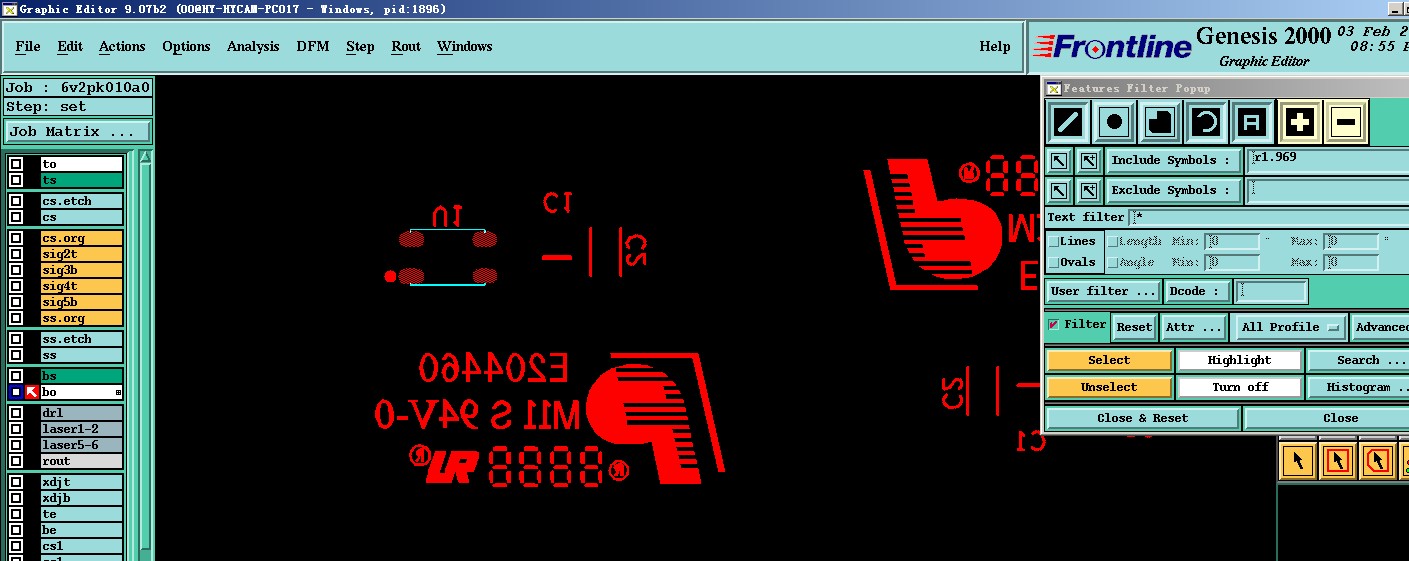Select the third arrow selection tool icon
The image size is (1409, 561).
pos(1376,461)
